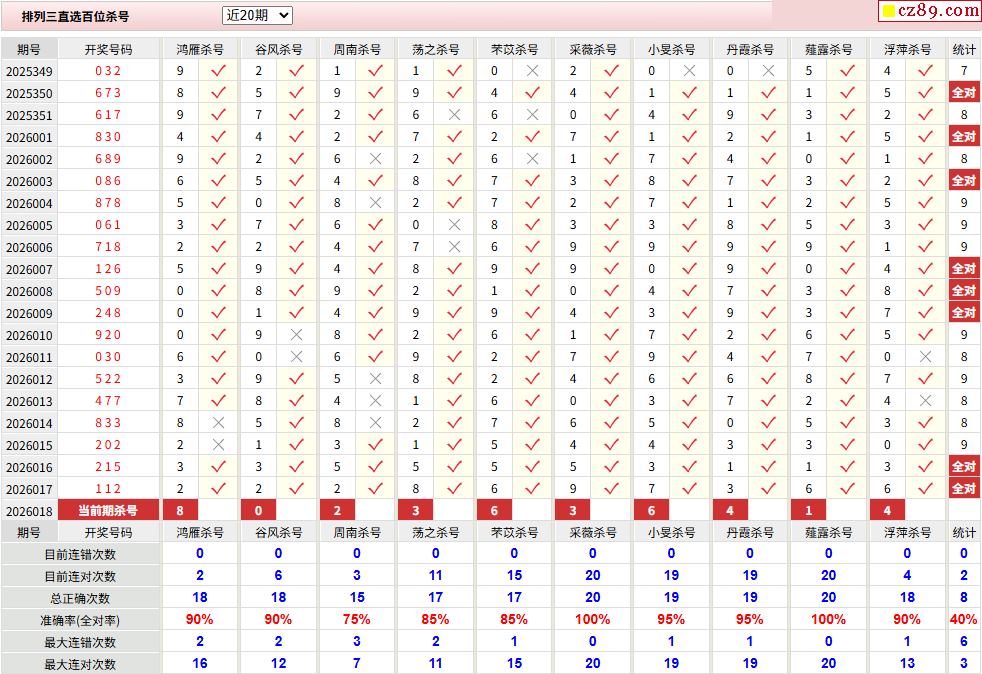Click the 最大连对次数 row label
982x674 pixels.
[80, 664]
